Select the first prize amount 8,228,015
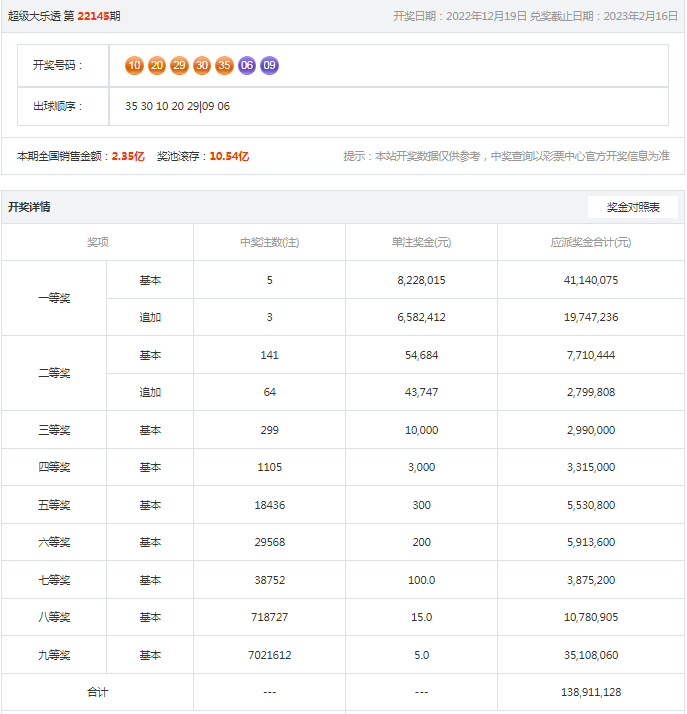The width and height of the screenshot is (687, 714). click(x=421, y=280)
